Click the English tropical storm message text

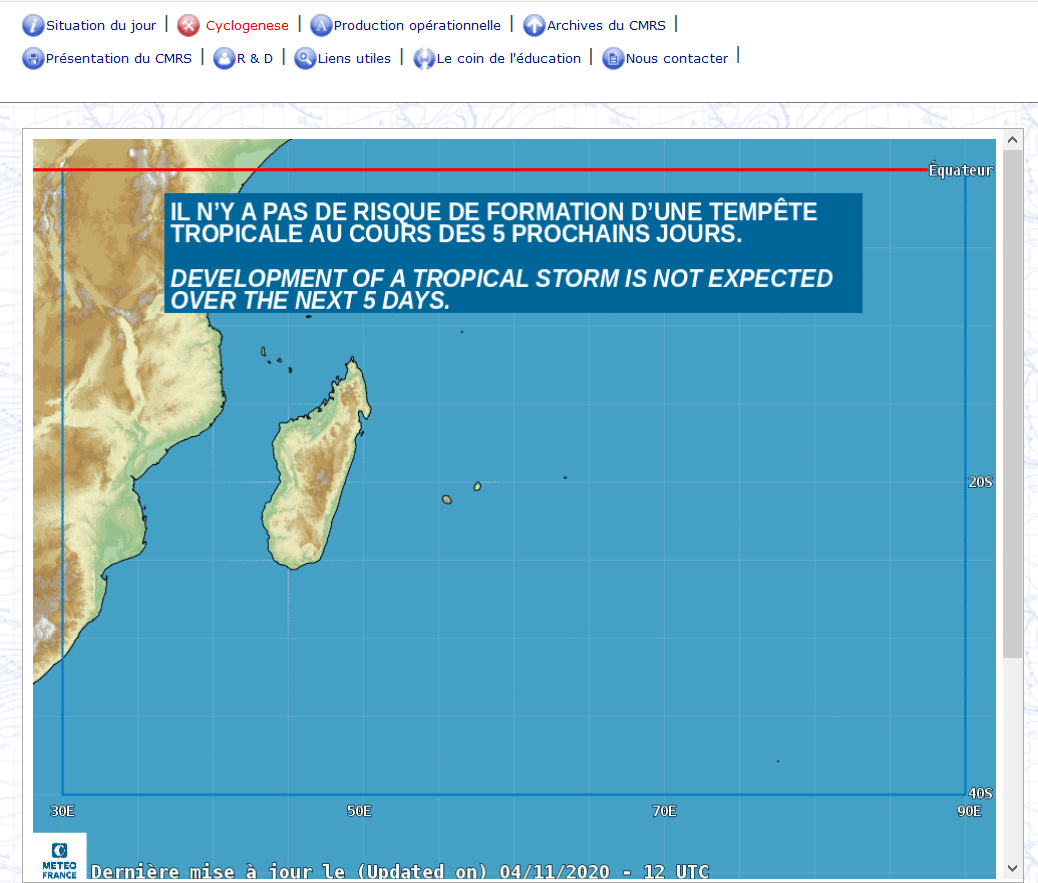[501, 289]
